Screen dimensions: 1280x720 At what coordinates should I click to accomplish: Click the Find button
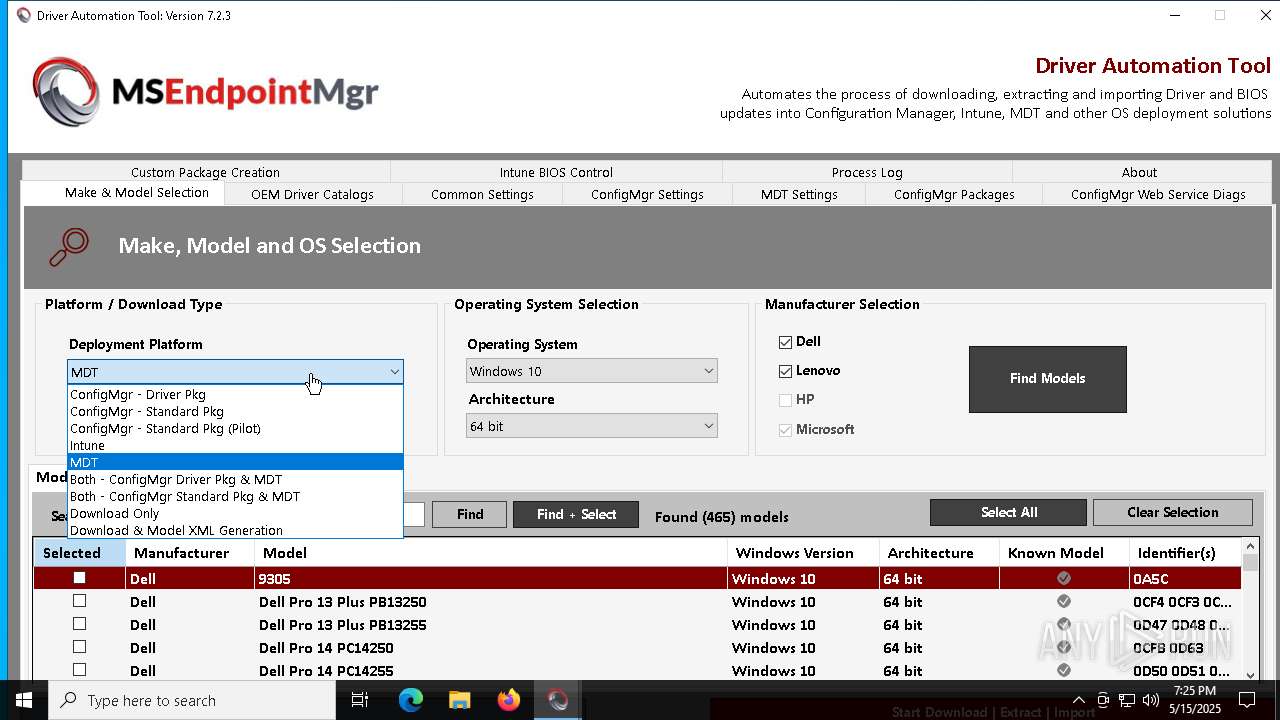tap(470, 514)
